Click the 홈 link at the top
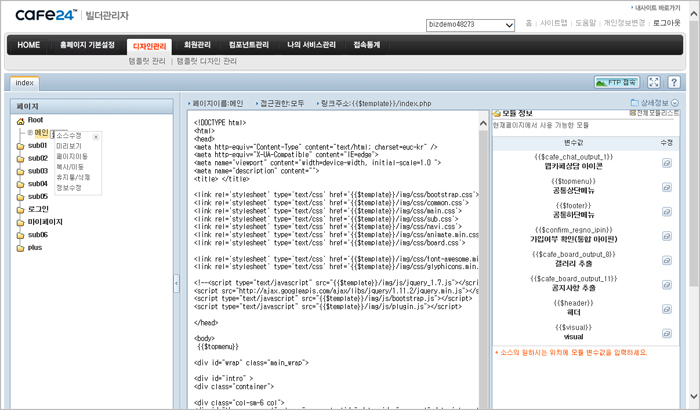700x410 pixels. (529, 23)
